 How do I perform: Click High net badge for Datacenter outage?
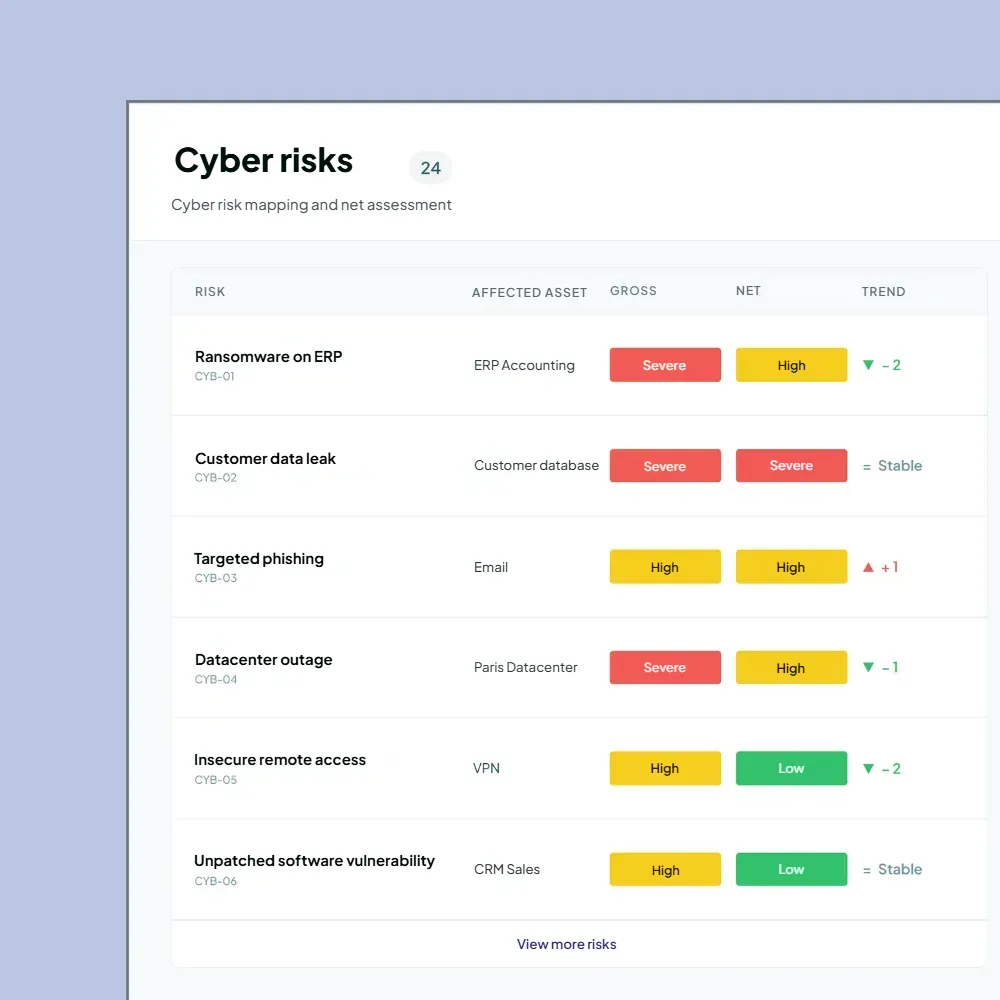pyautogui.click(x=791, y=667)
